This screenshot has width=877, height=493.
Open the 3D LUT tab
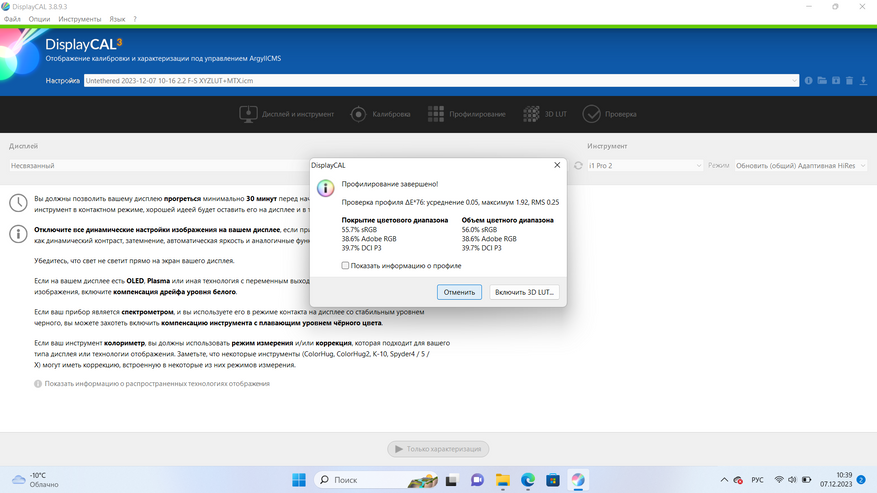tap(545, 114)
